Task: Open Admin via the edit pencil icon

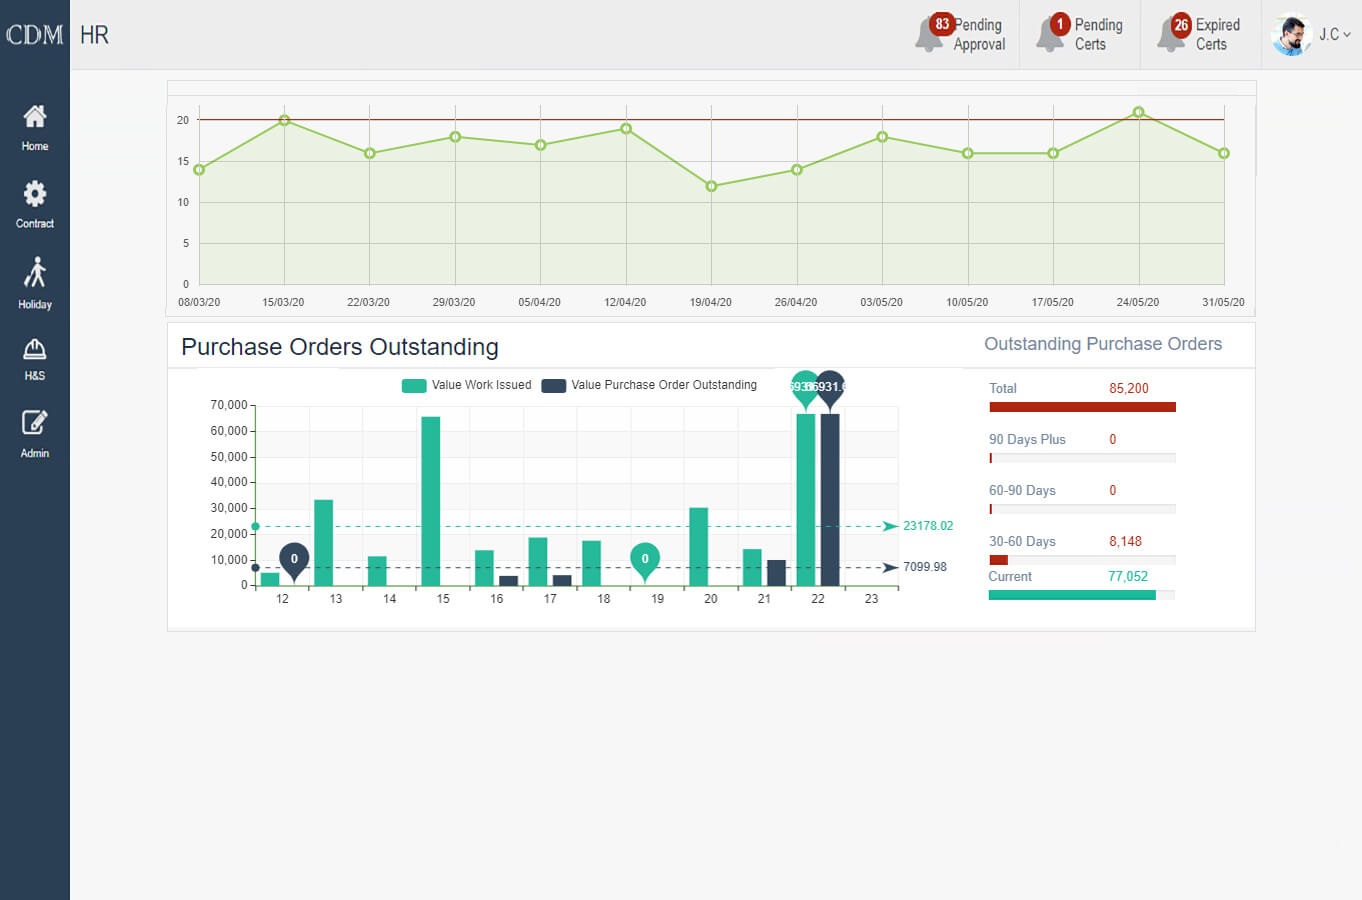Action: click(x=35, y=423)
